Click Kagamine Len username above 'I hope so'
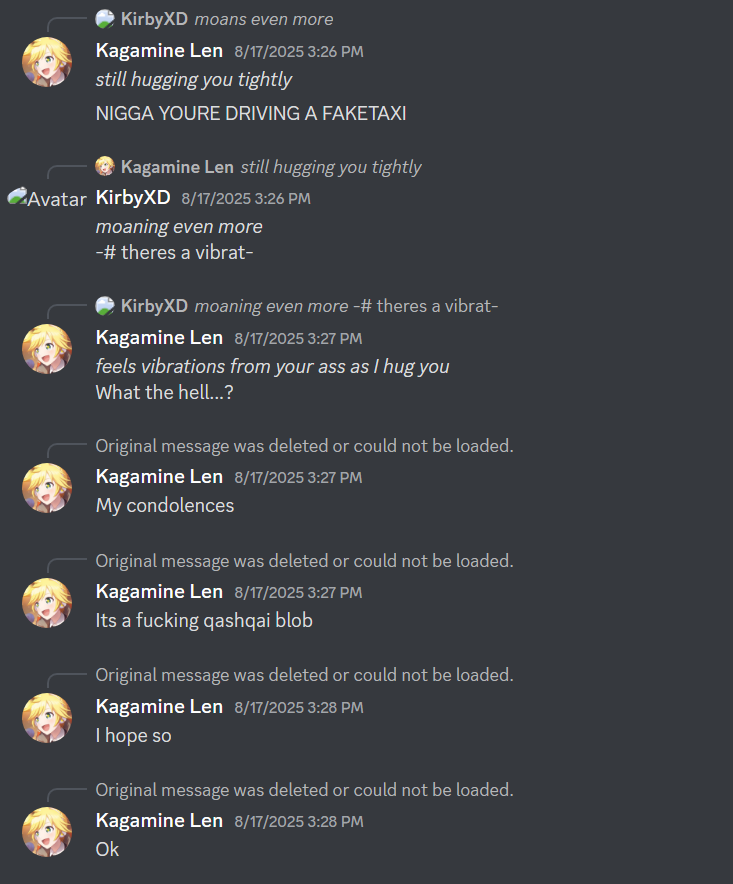 pos(159,706)
